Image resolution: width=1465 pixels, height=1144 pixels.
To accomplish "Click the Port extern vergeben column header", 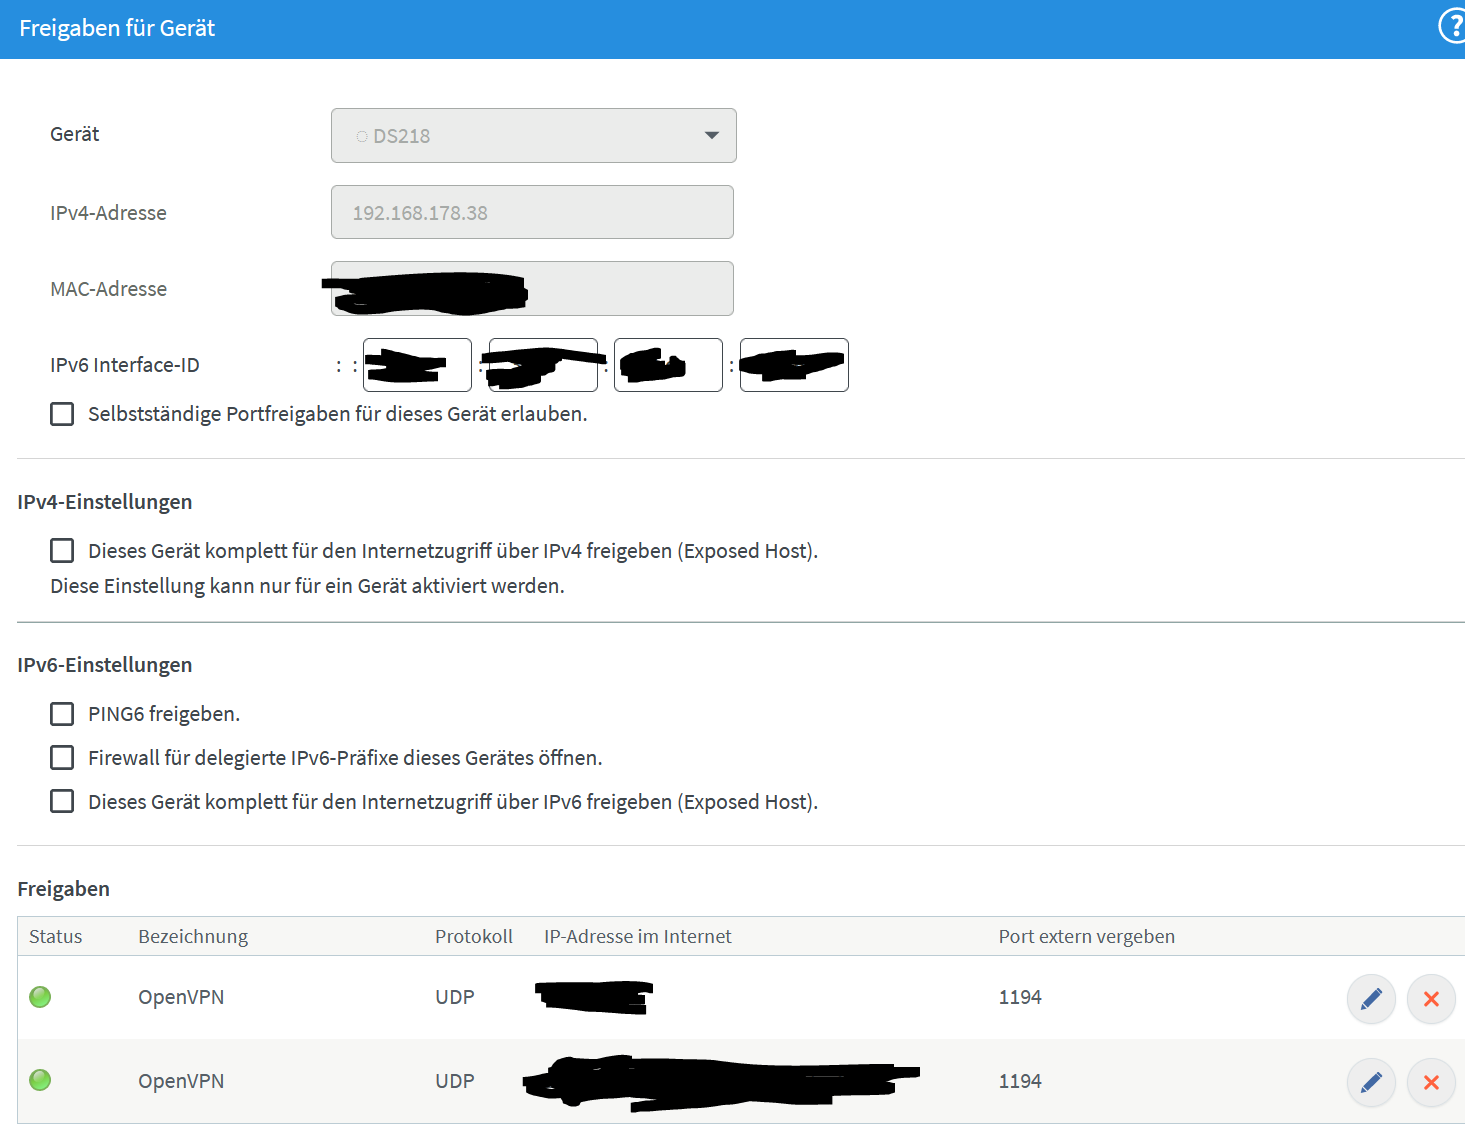I will (1087, 936).
